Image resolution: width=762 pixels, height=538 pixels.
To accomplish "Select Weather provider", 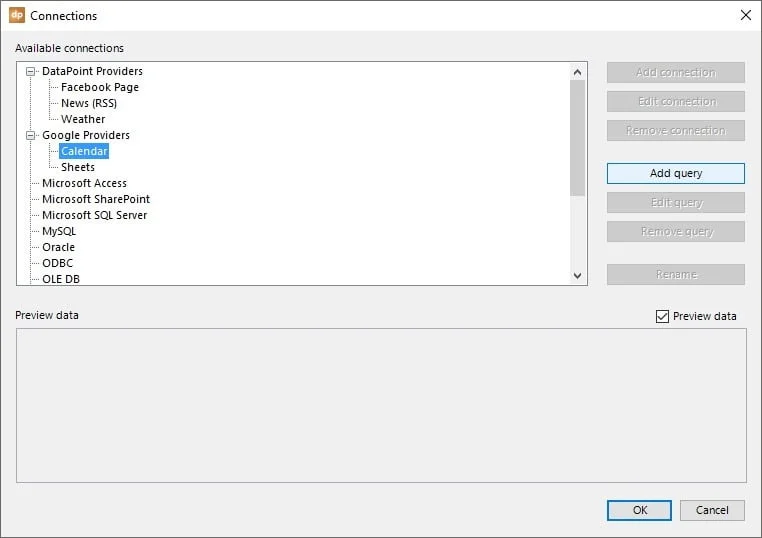I will pos(83,119).
